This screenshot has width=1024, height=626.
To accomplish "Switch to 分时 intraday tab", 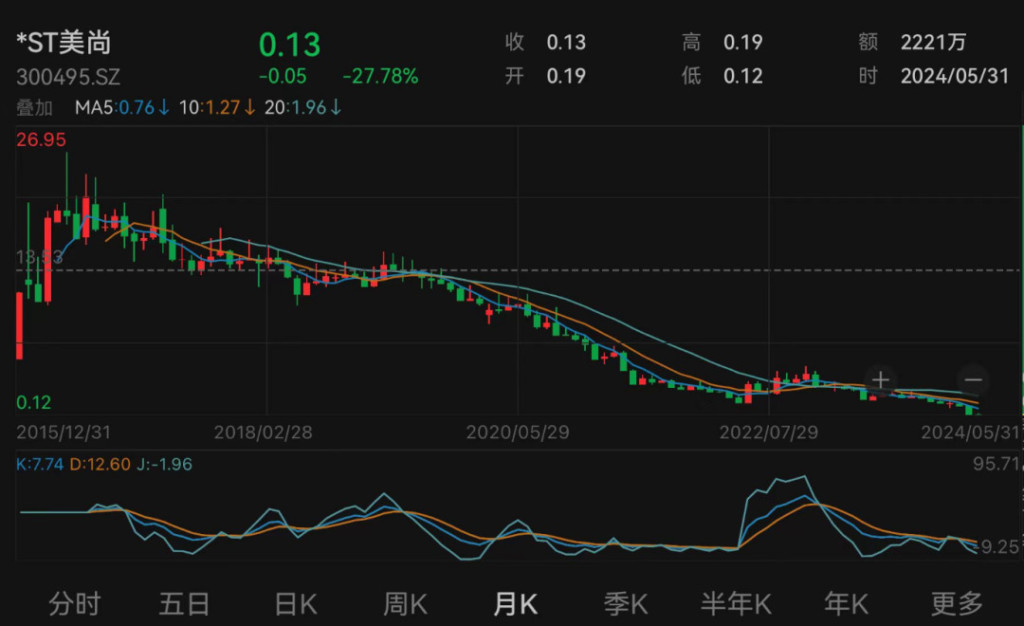I will (75, 604).
